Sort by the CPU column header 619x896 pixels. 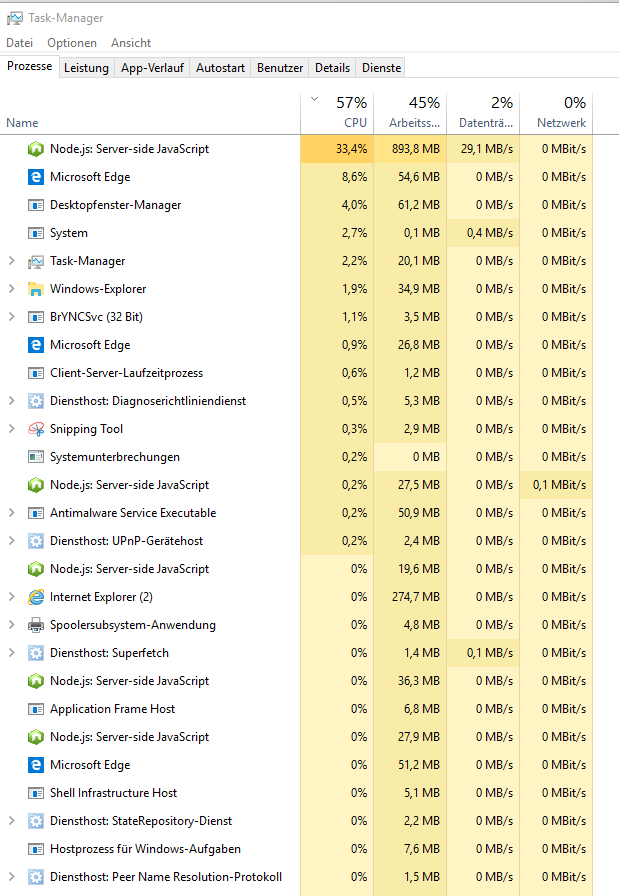click(x=337, y=114)
